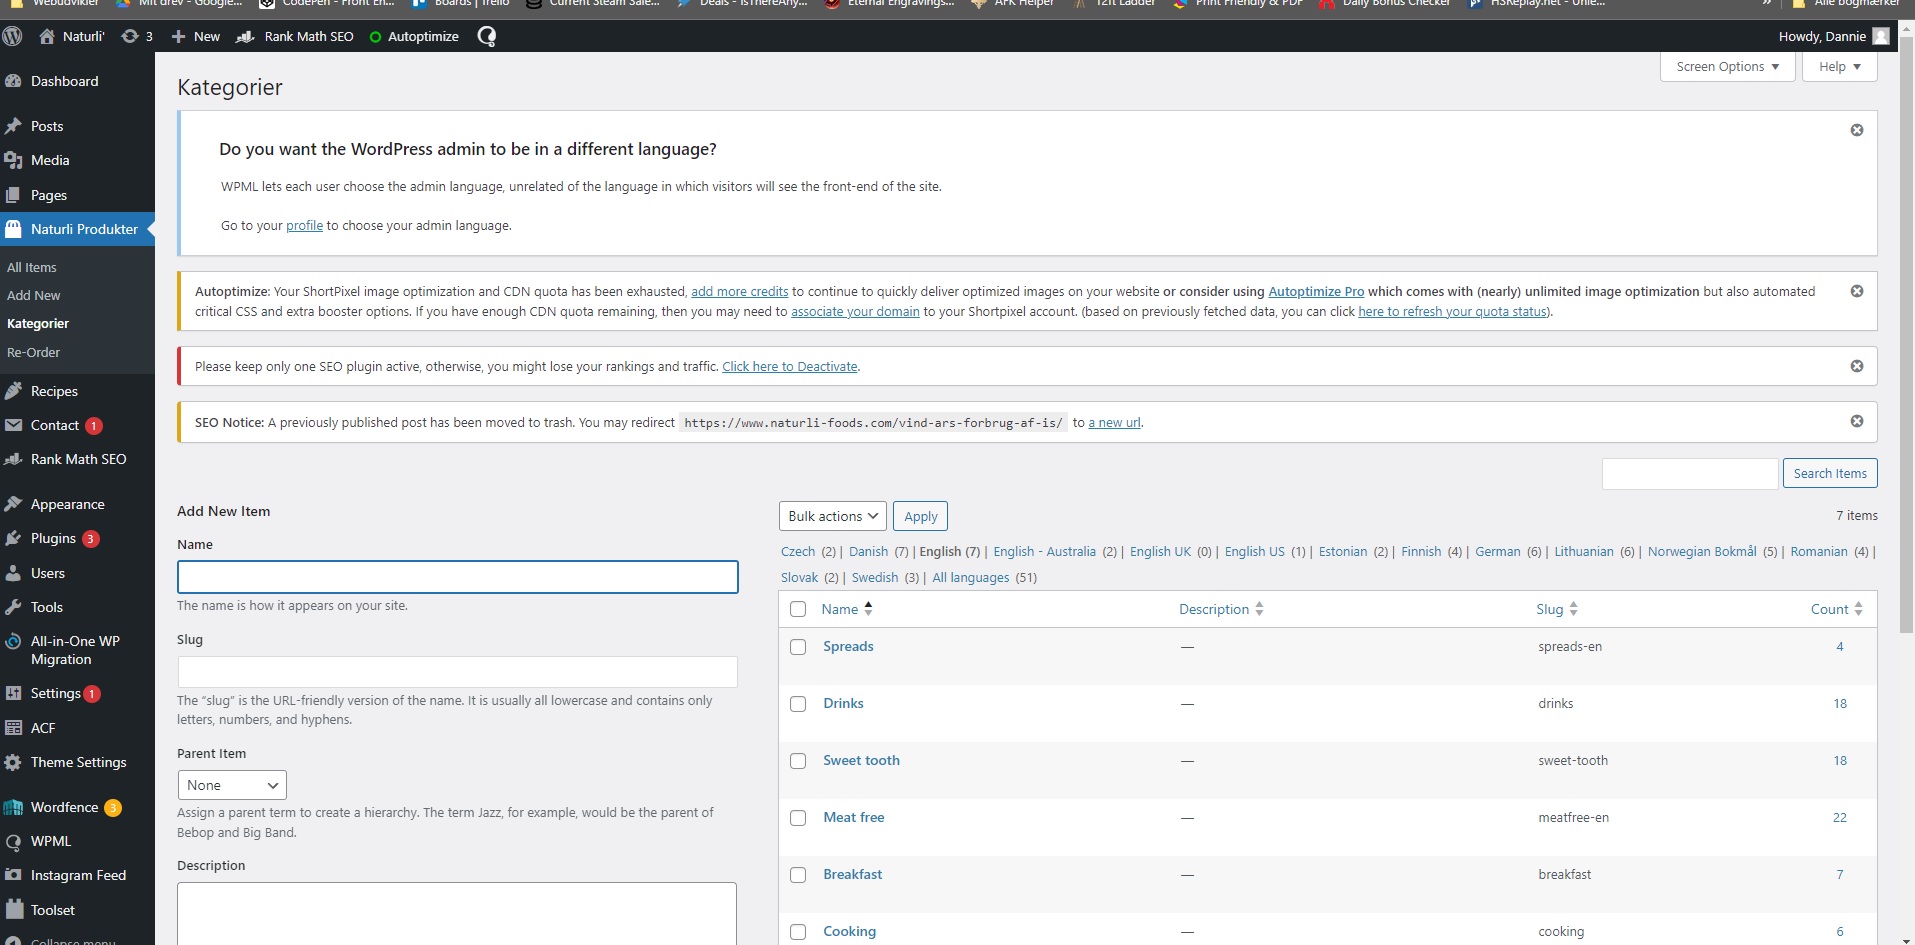Dismiss the SEO plugin warning notice
Viewport: 1915px width, 945px height.
(1856, 366)
